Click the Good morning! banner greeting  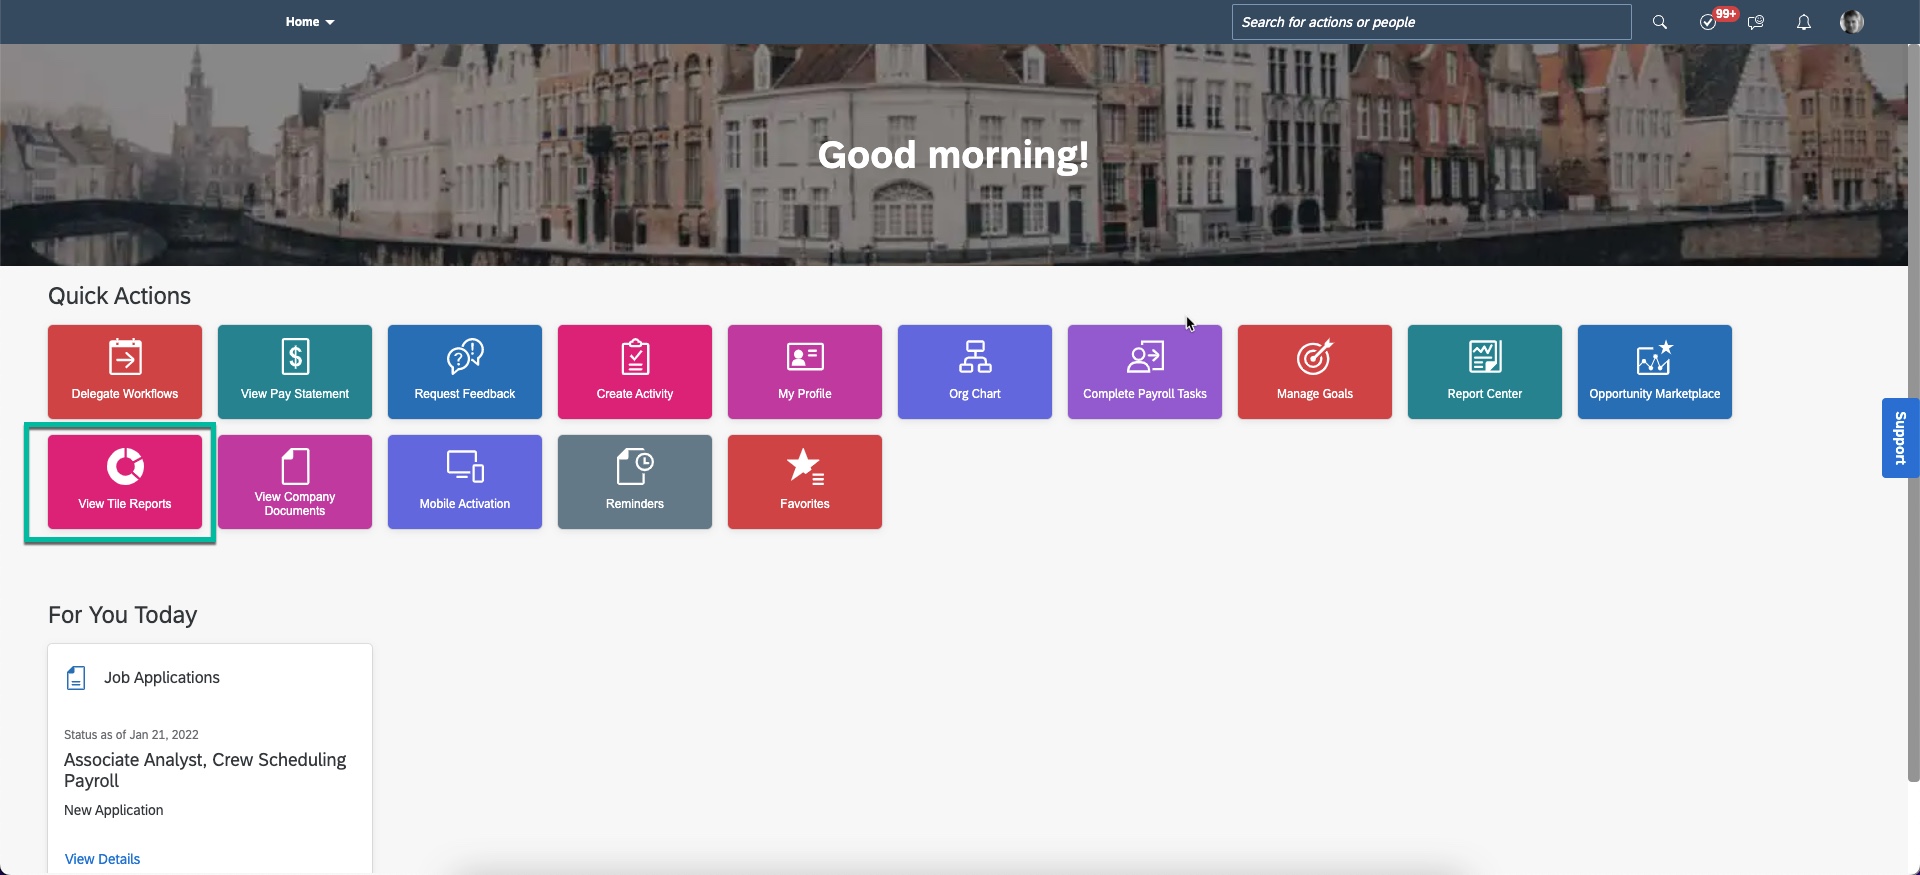(x=953, y=155)
